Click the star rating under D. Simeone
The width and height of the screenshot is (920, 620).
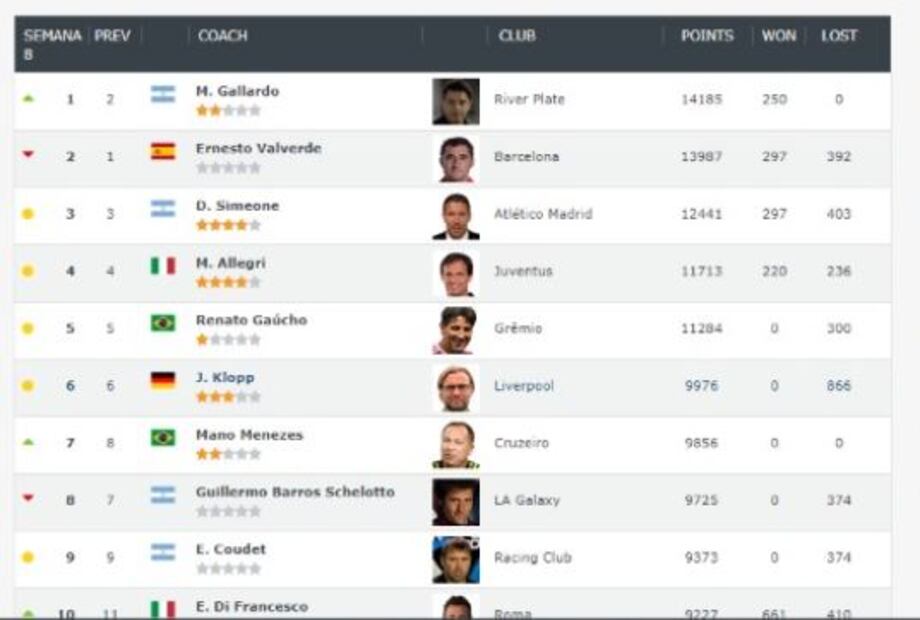(x=228, y=225)
